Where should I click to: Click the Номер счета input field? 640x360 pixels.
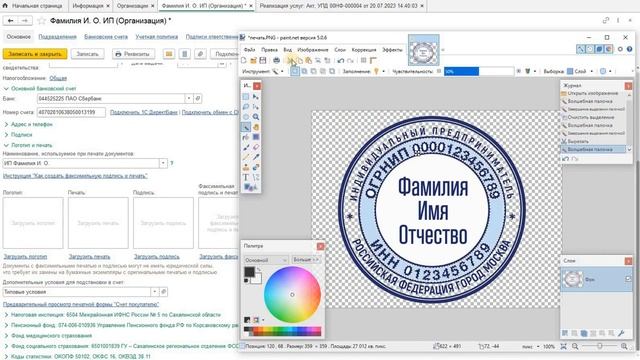(71, 112)
